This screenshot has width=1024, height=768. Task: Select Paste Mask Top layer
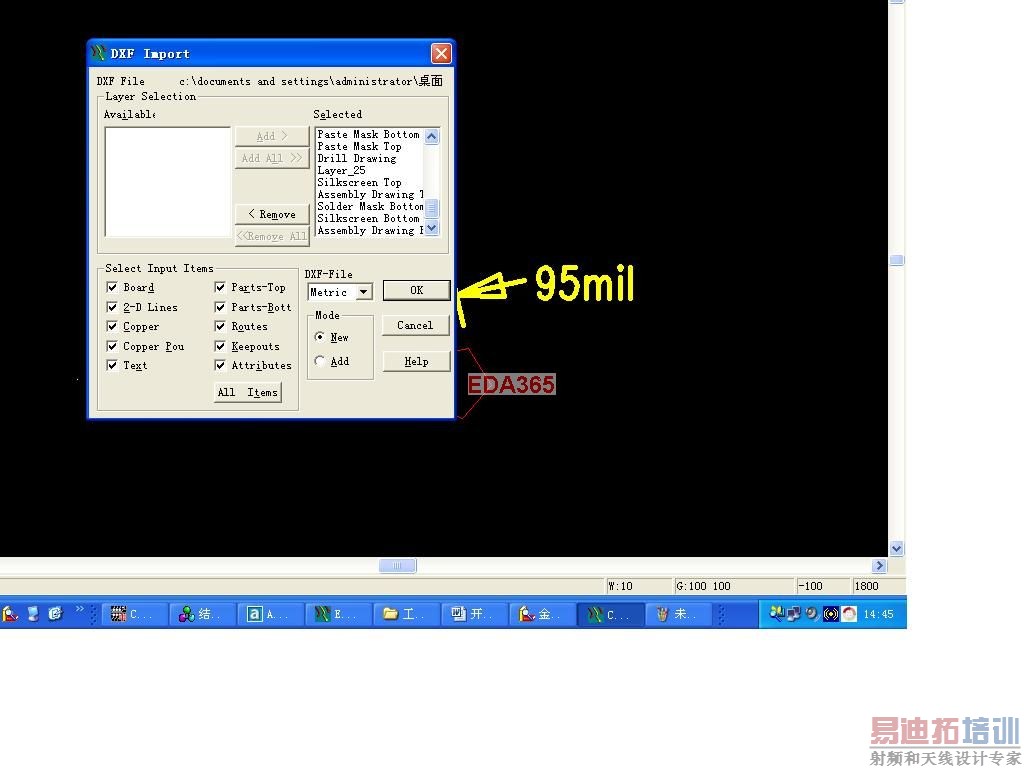(359, 146)
